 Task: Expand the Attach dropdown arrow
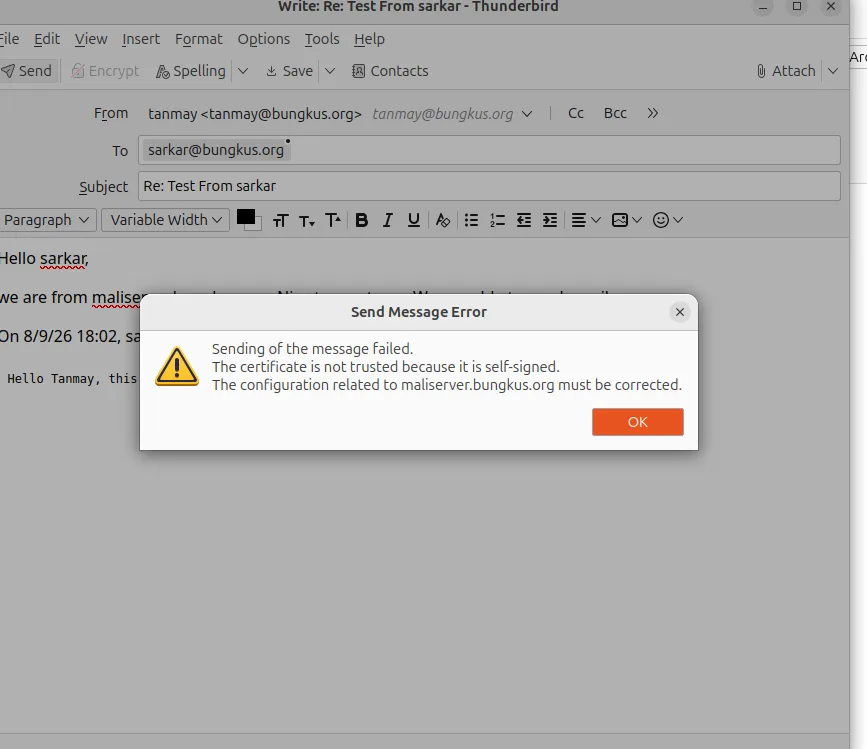coord(833,71)
